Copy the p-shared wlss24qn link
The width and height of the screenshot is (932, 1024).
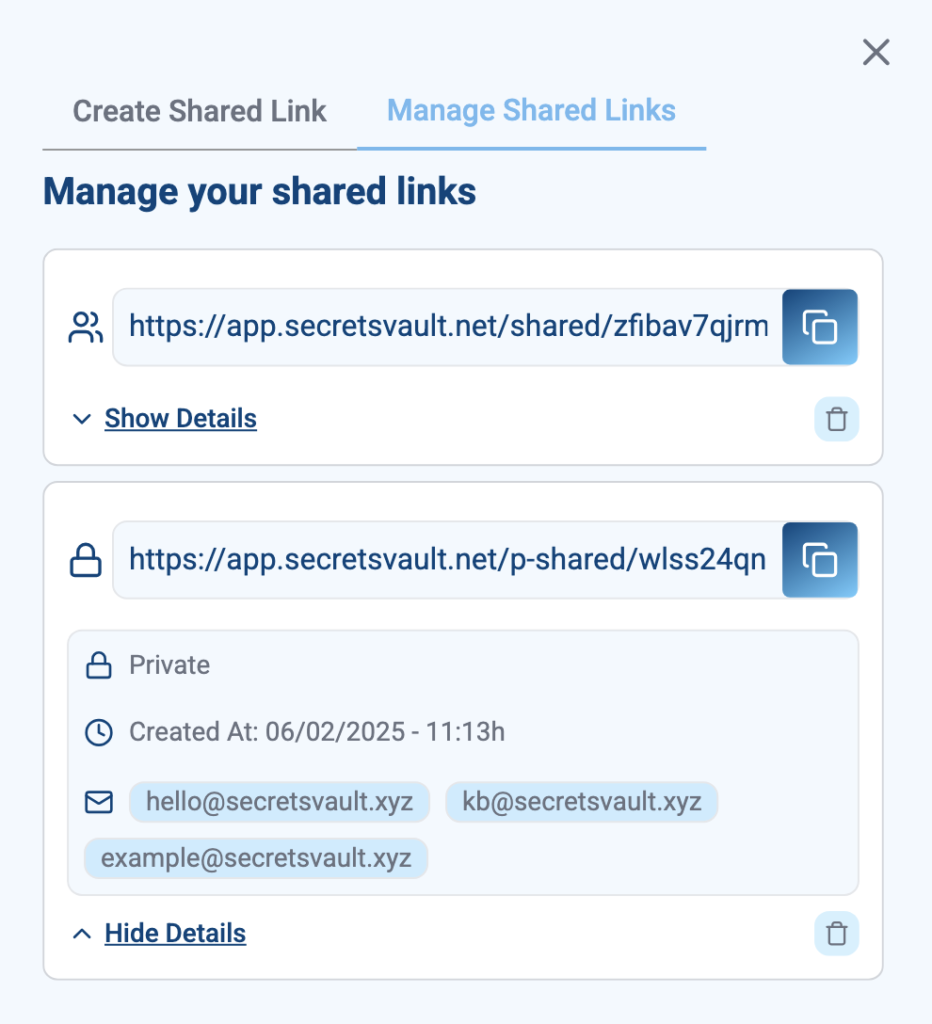point(820,560)
